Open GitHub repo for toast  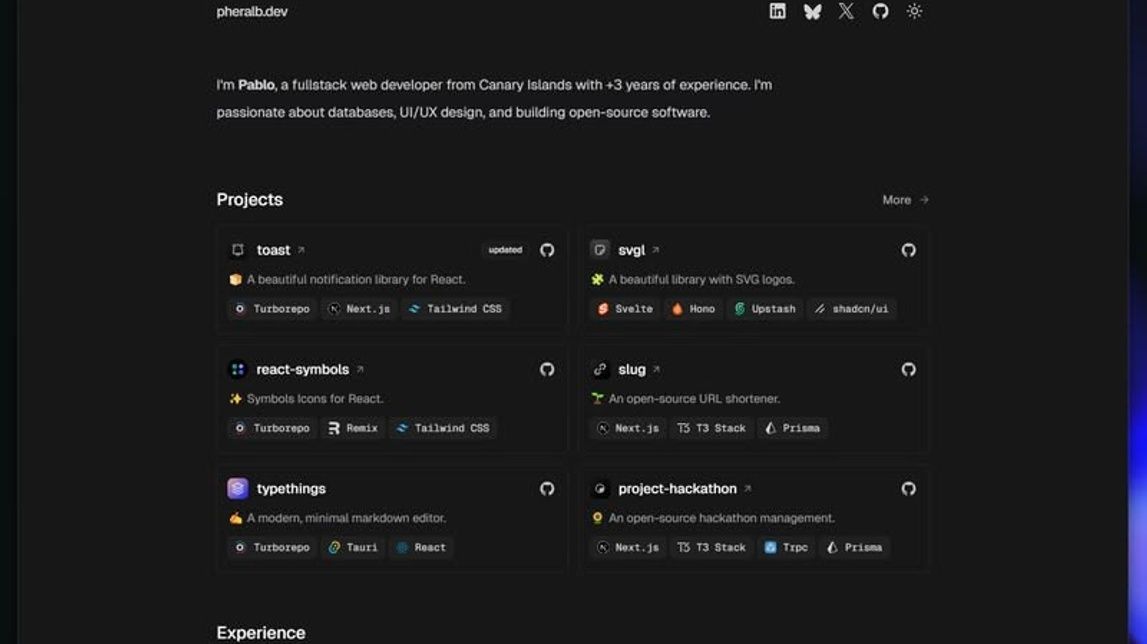547,250
